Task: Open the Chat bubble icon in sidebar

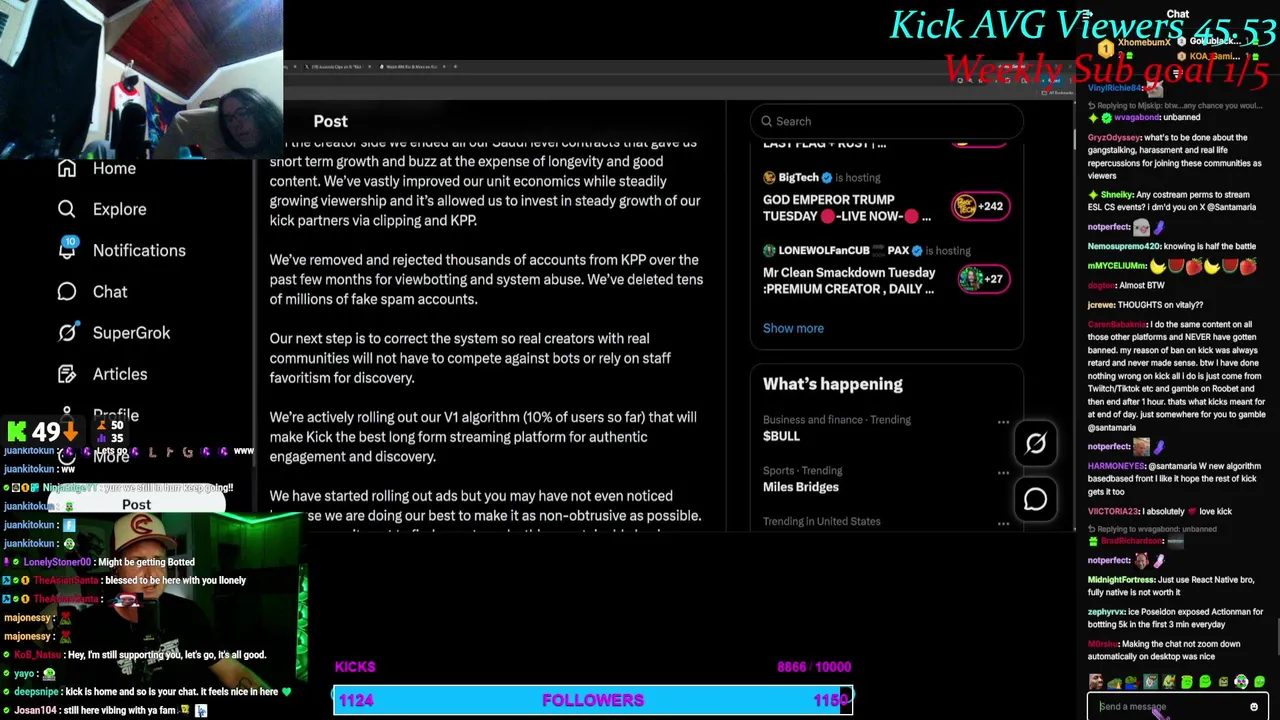Action: click(x=67, y=291)
